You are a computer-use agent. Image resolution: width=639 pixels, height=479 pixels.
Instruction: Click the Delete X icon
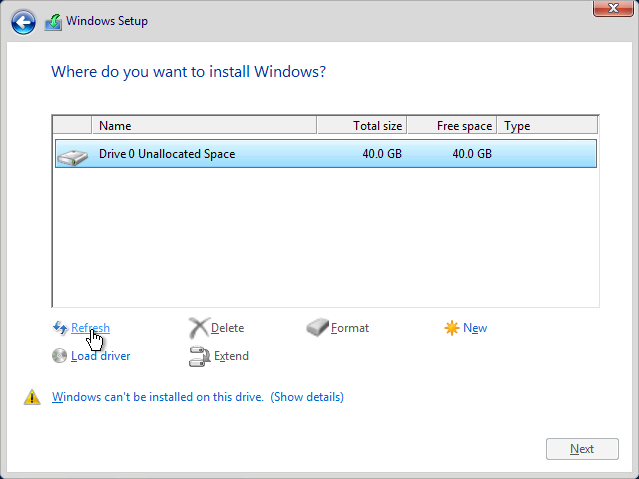click(198, 328)
